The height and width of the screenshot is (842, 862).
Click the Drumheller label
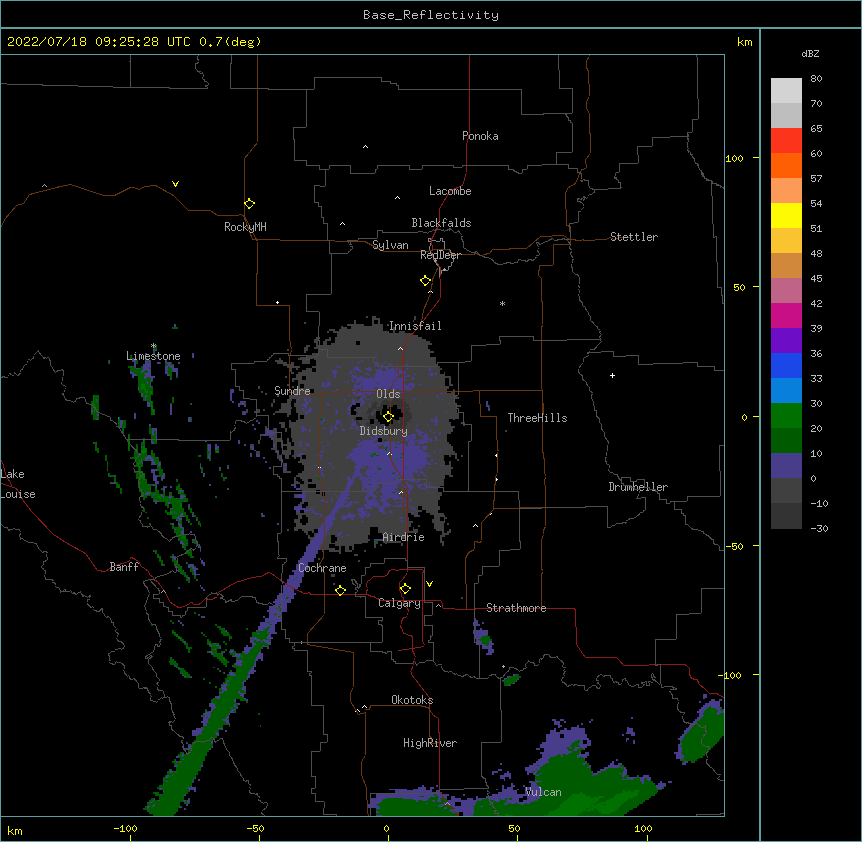[638, 487]
